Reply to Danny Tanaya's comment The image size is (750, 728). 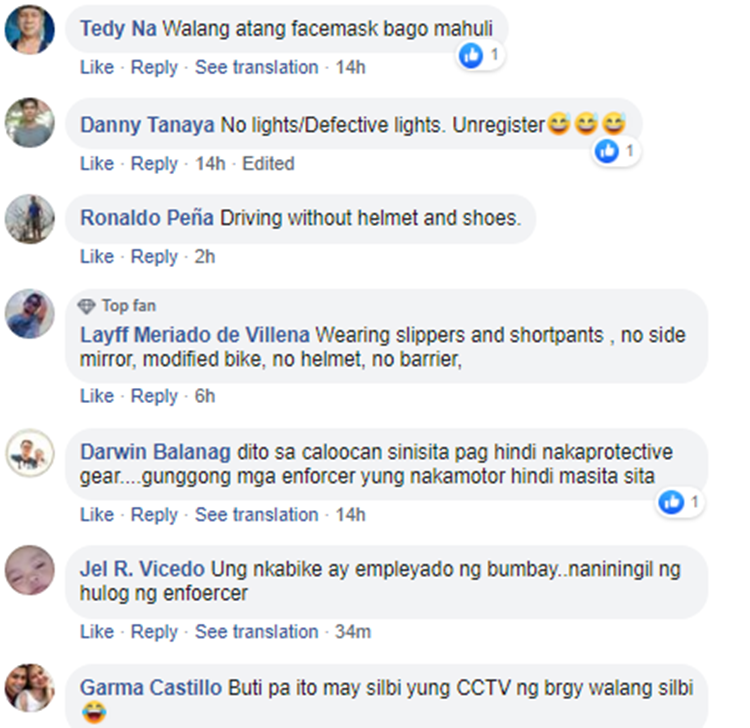[154, 164]
